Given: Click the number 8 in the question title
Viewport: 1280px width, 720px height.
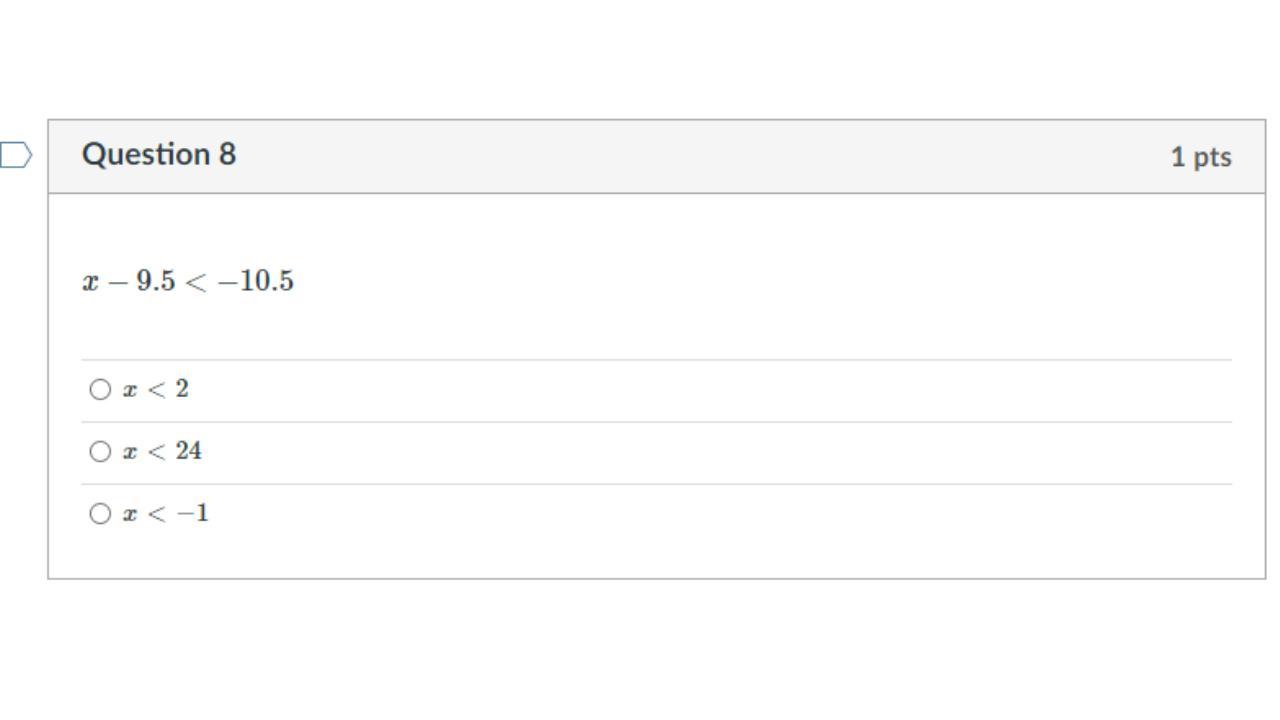Looking at the screenshot, I should (x=227, y=154).
